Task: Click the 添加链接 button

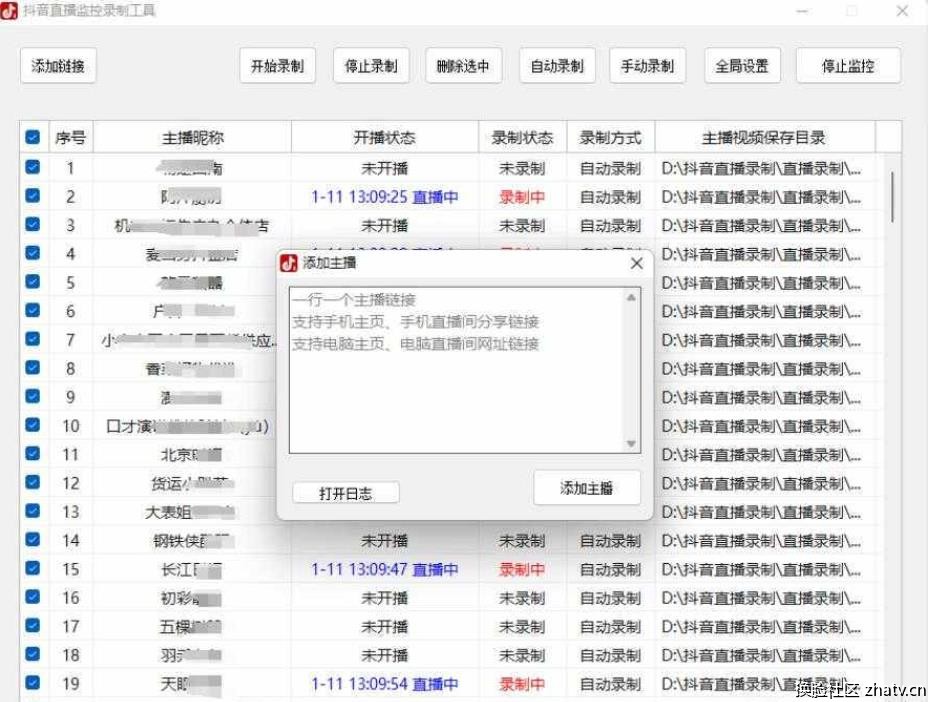Action: pos(58,66)
